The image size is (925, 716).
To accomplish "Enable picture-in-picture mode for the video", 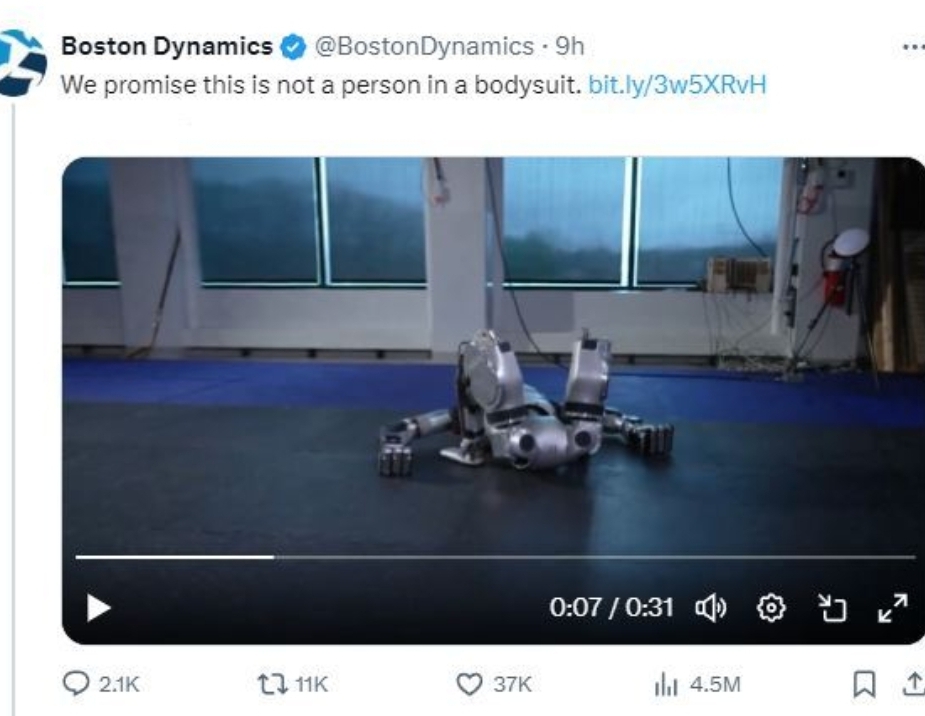I will click(832, 608).
